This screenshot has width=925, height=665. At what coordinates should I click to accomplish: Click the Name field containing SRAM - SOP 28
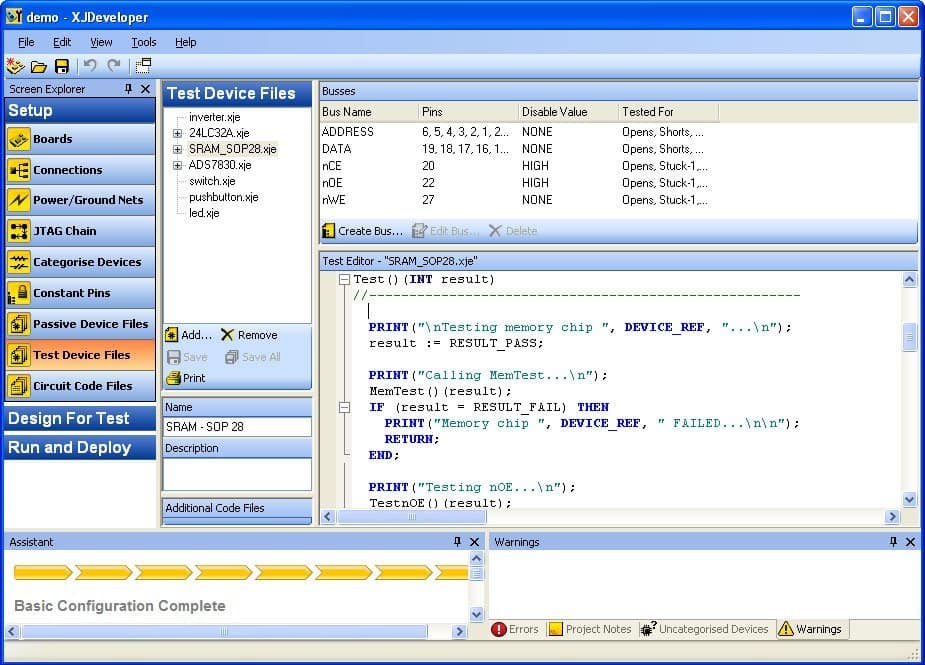click(x=237, y=427)
